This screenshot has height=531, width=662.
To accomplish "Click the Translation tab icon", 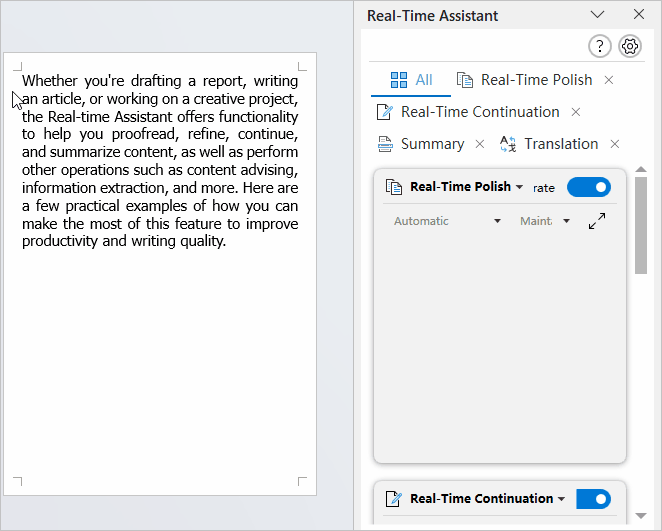I will pos(508,144).
